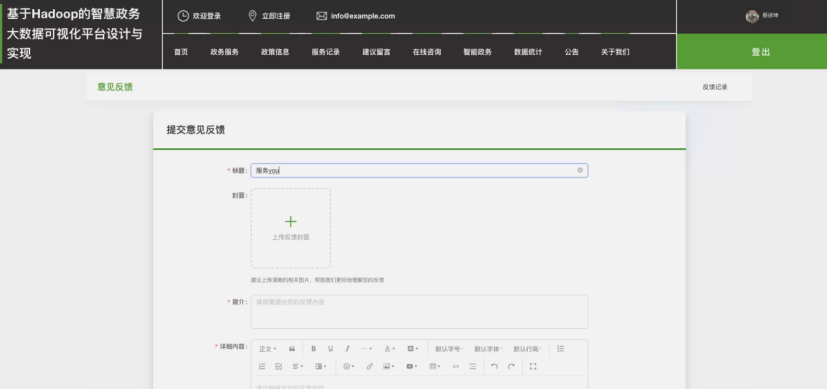Switch the editor to fullscreen
This screenshot has width=827, height=389.
[533, 366]
